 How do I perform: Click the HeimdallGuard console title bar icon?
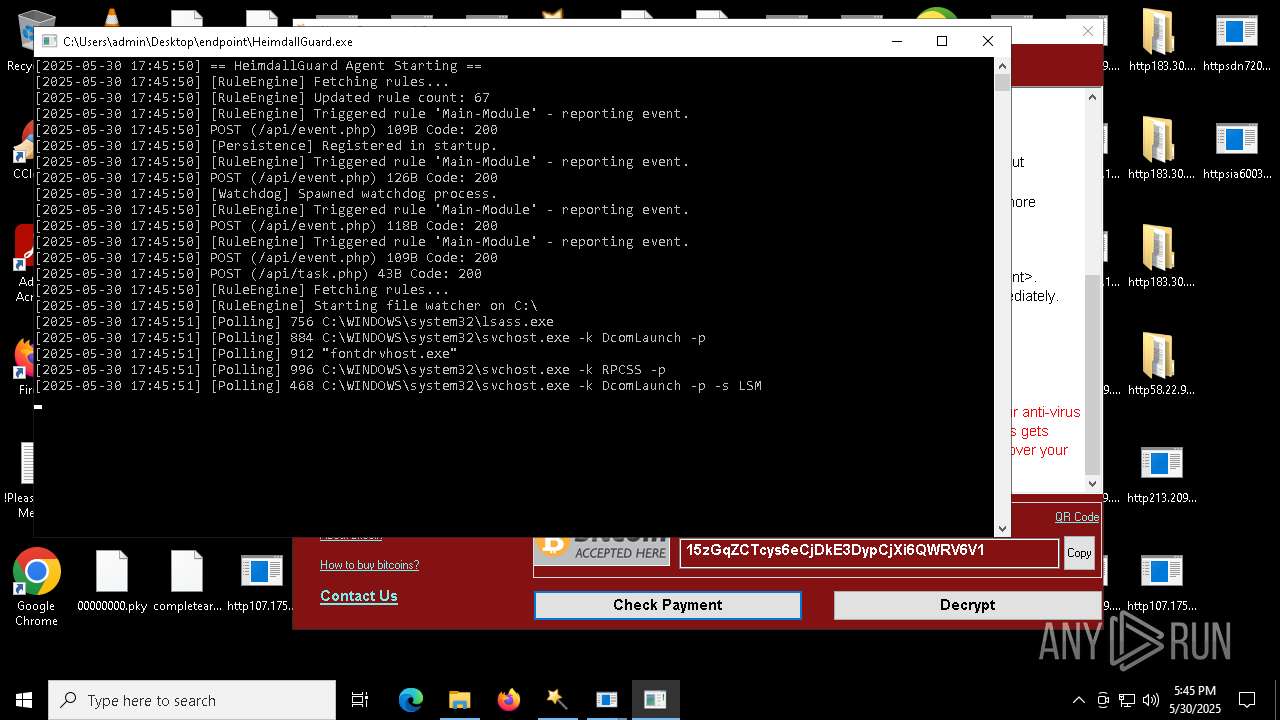tap(49, 41)
